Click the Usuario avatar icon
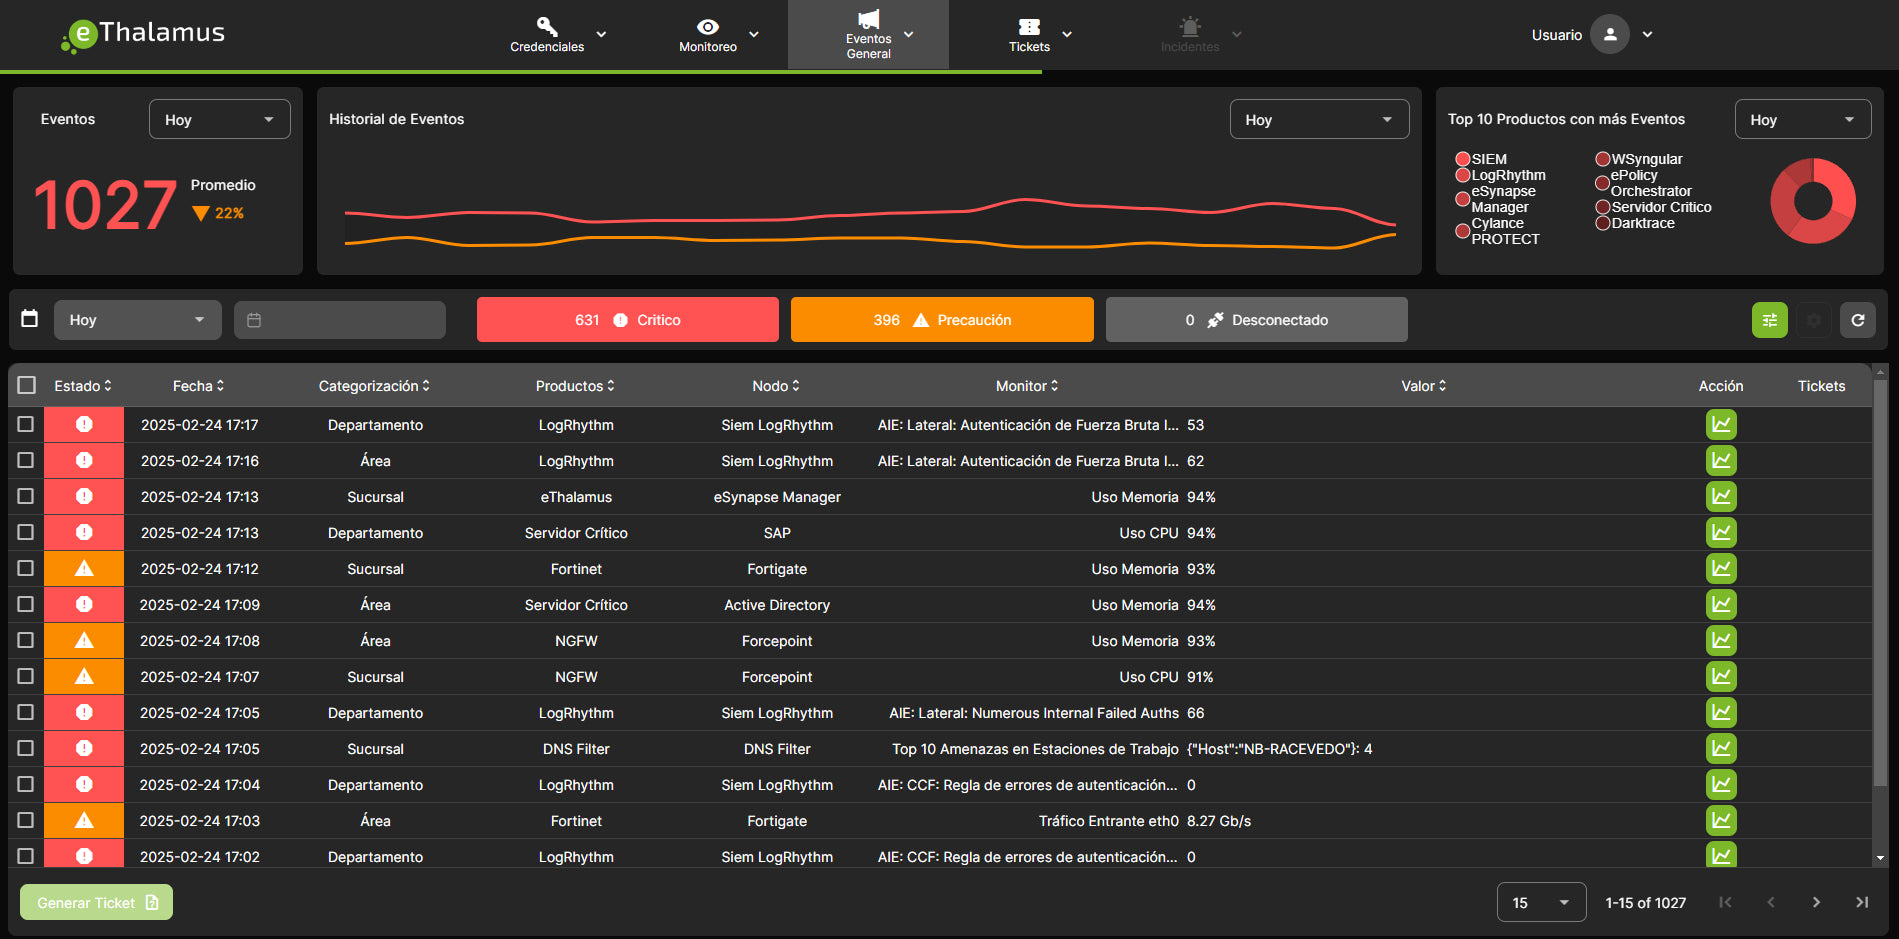 pyautogui.click(x=1610, y=34)
